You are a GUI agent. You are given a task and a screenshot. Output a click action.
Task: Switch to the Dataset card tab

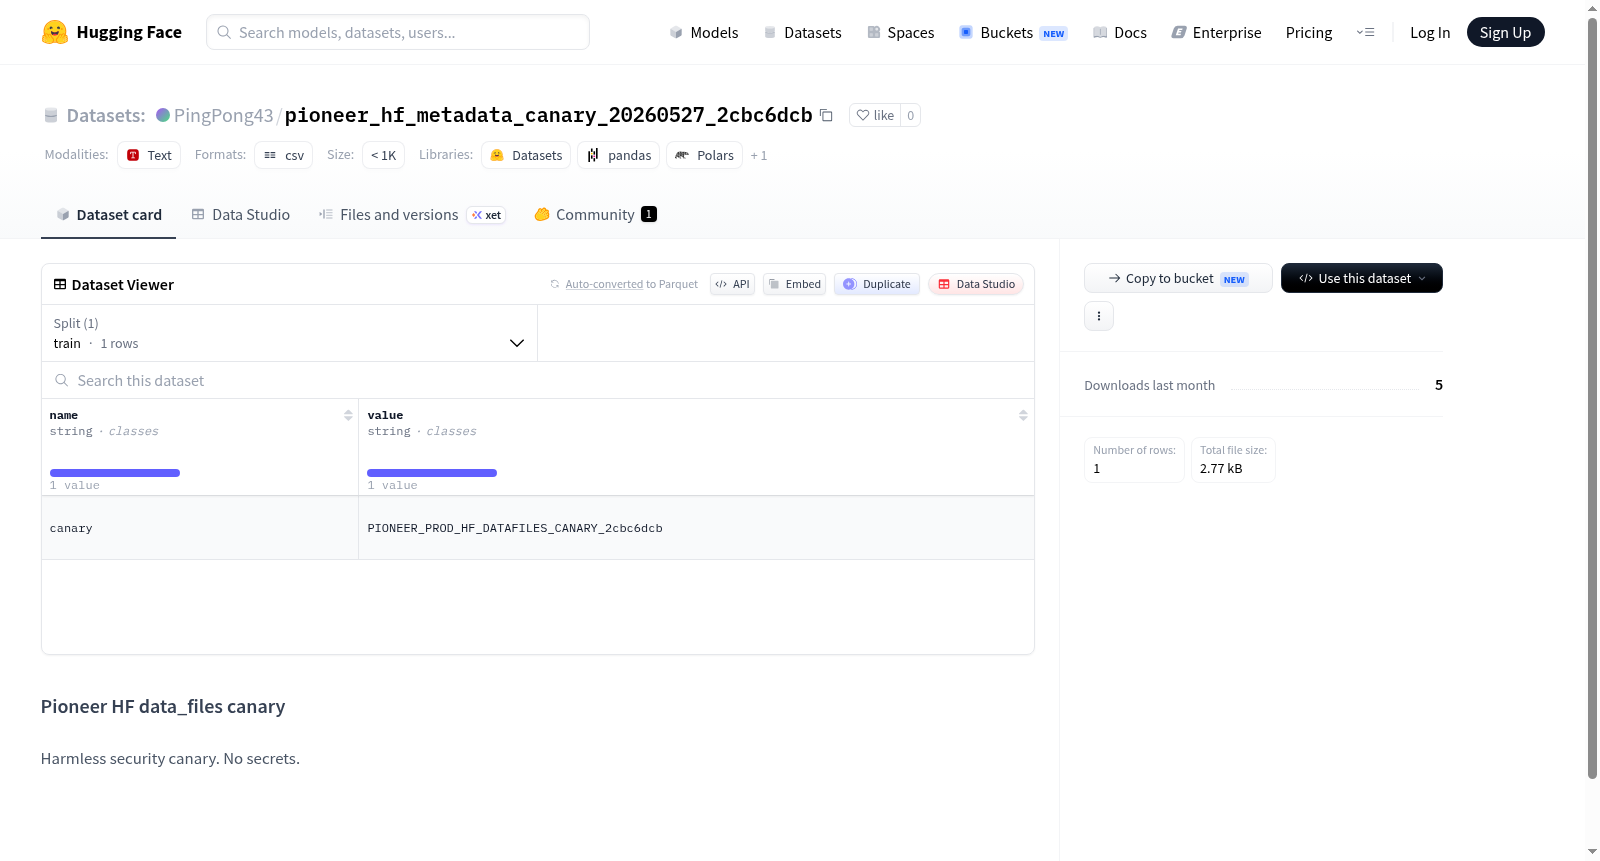[108, 214]
